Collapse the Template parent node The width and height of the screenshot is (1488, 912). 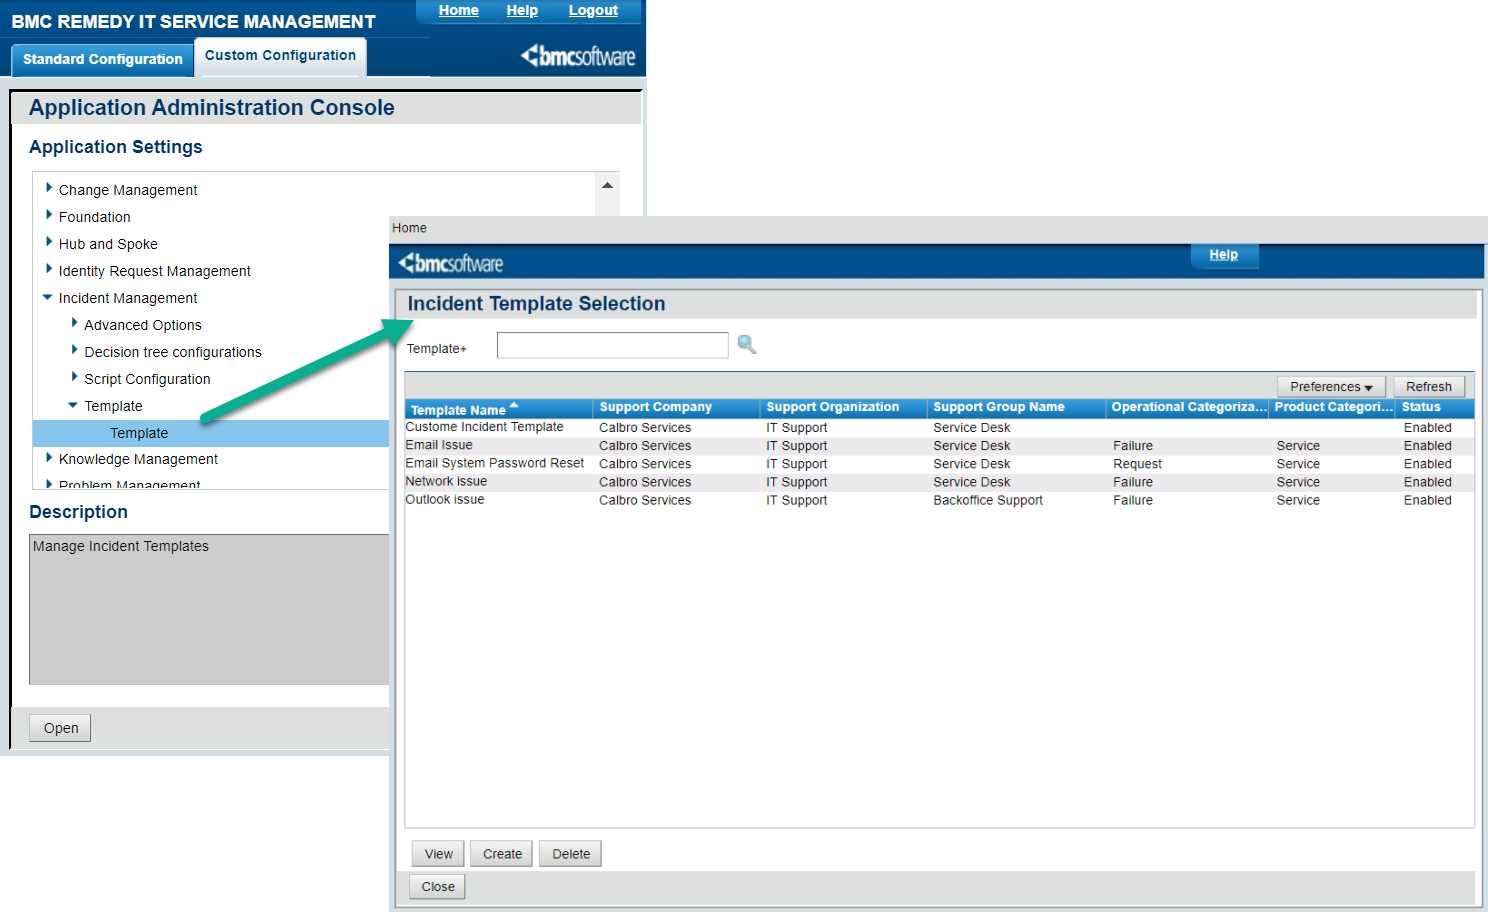click(x=73, y=405)
